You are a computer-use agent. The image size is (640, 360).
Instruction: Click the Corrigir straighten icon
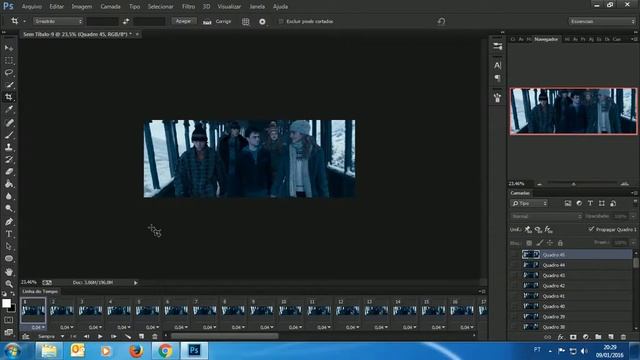tap(207, 22)
